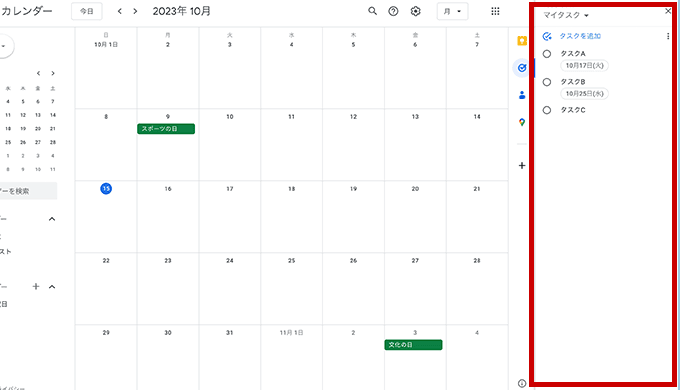Open the Contacts person icon in side panel

[522, 95]
